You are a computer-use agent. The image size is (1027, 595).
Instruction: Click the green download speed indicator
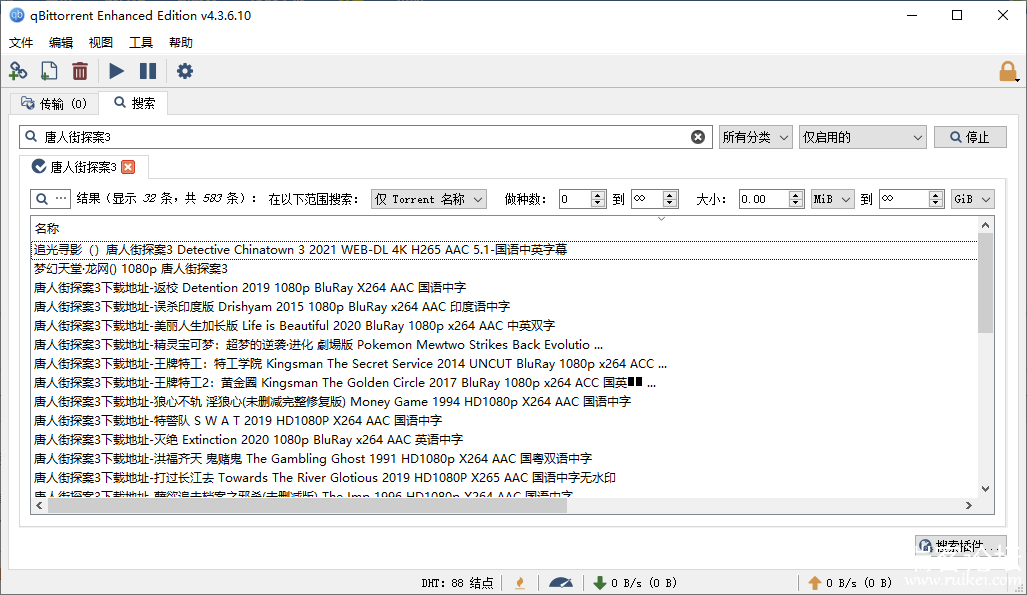click(635, 583)
